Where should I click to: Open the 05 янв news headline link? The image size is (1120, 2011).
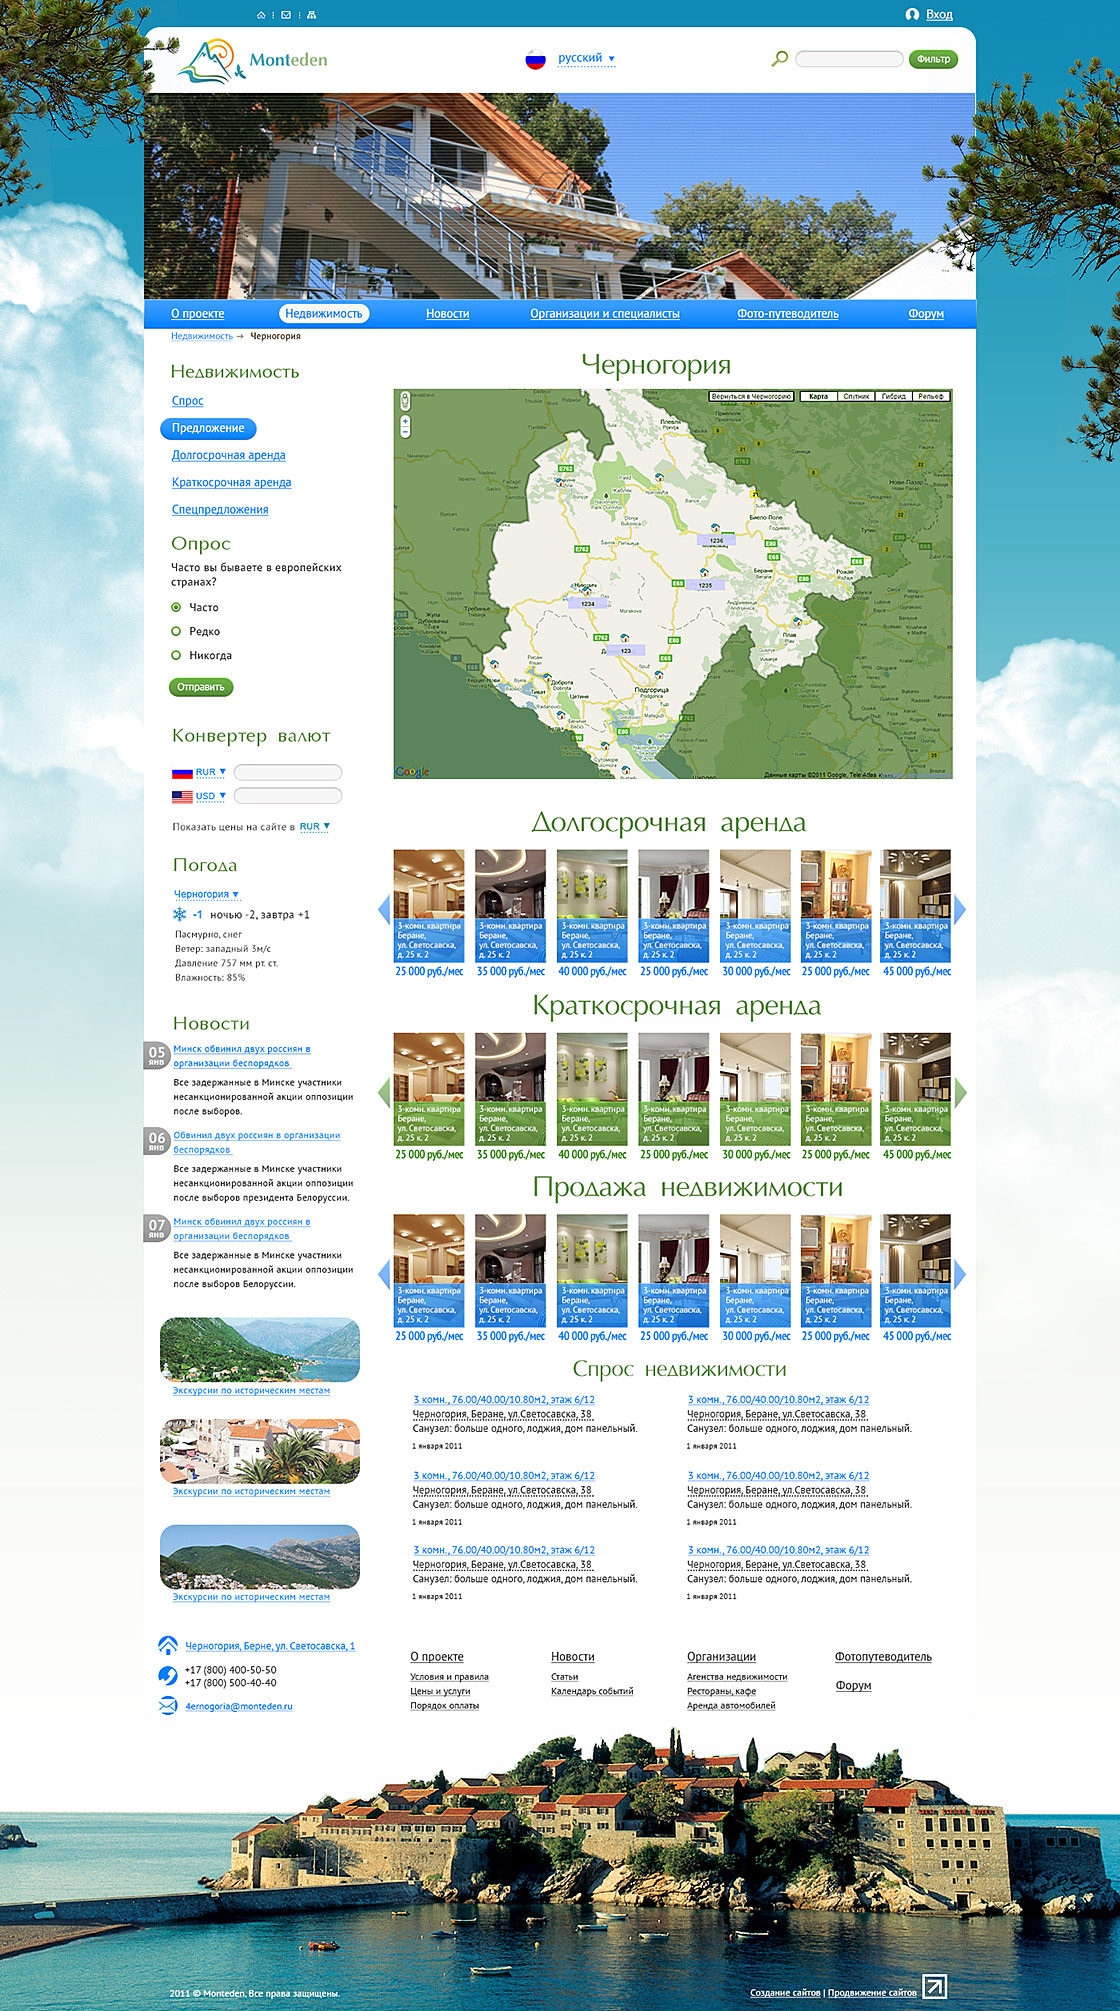(x=242, y=1056)
